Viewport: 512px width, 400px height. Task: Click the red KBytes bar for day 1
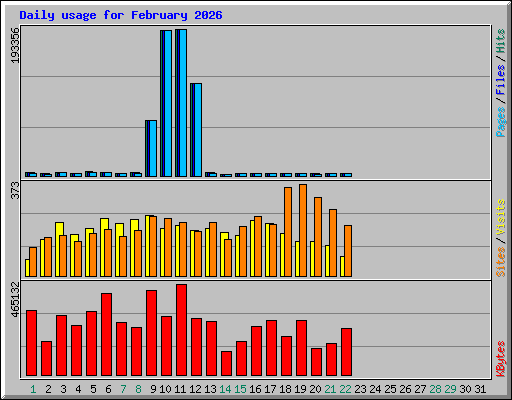pyautogui.click(x=32, y=343)
